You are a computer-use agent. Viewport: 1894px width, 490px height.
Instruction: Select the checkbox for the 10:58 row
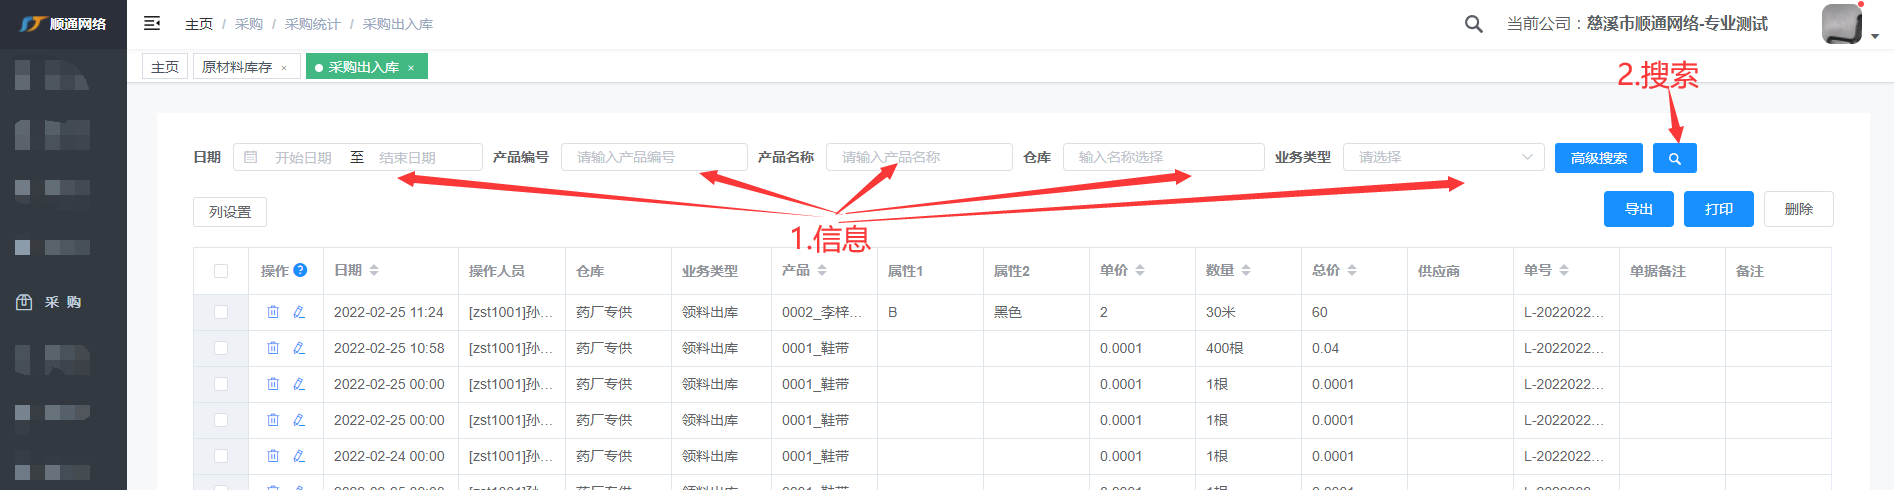pos(221,348)
